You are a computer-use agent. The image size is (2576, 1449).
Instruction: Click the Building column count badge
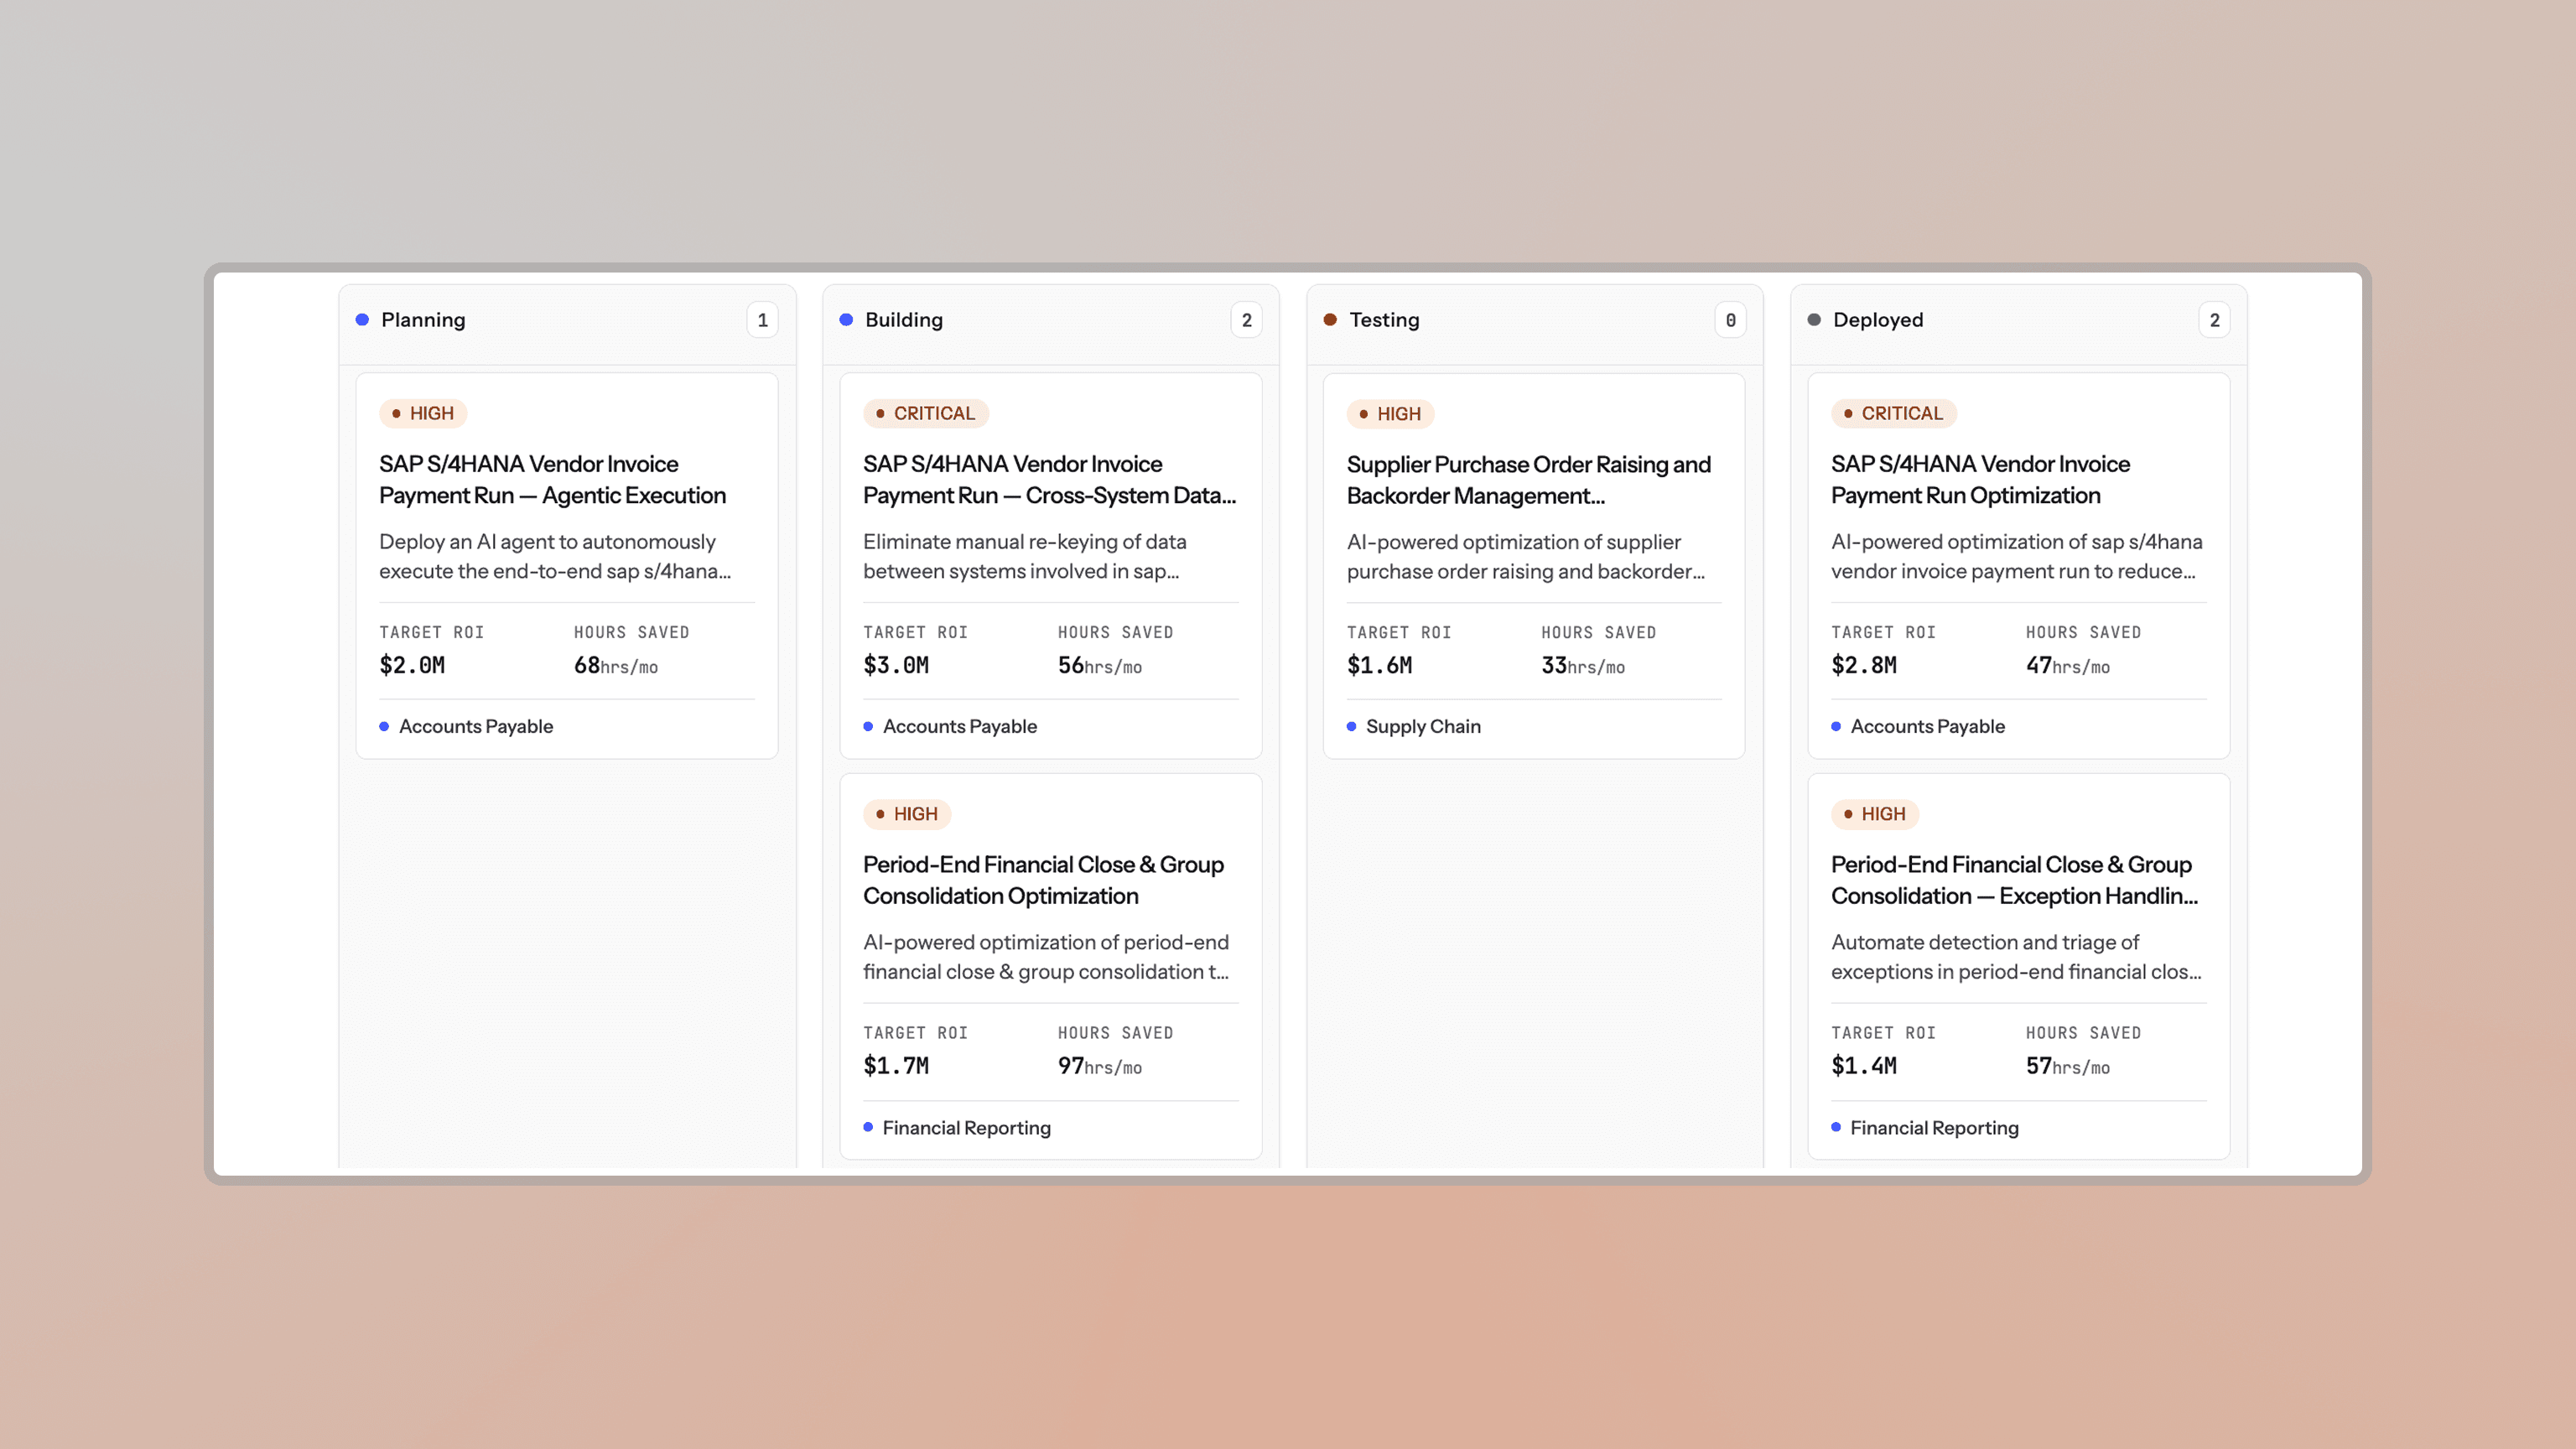tap(1246, 320)
